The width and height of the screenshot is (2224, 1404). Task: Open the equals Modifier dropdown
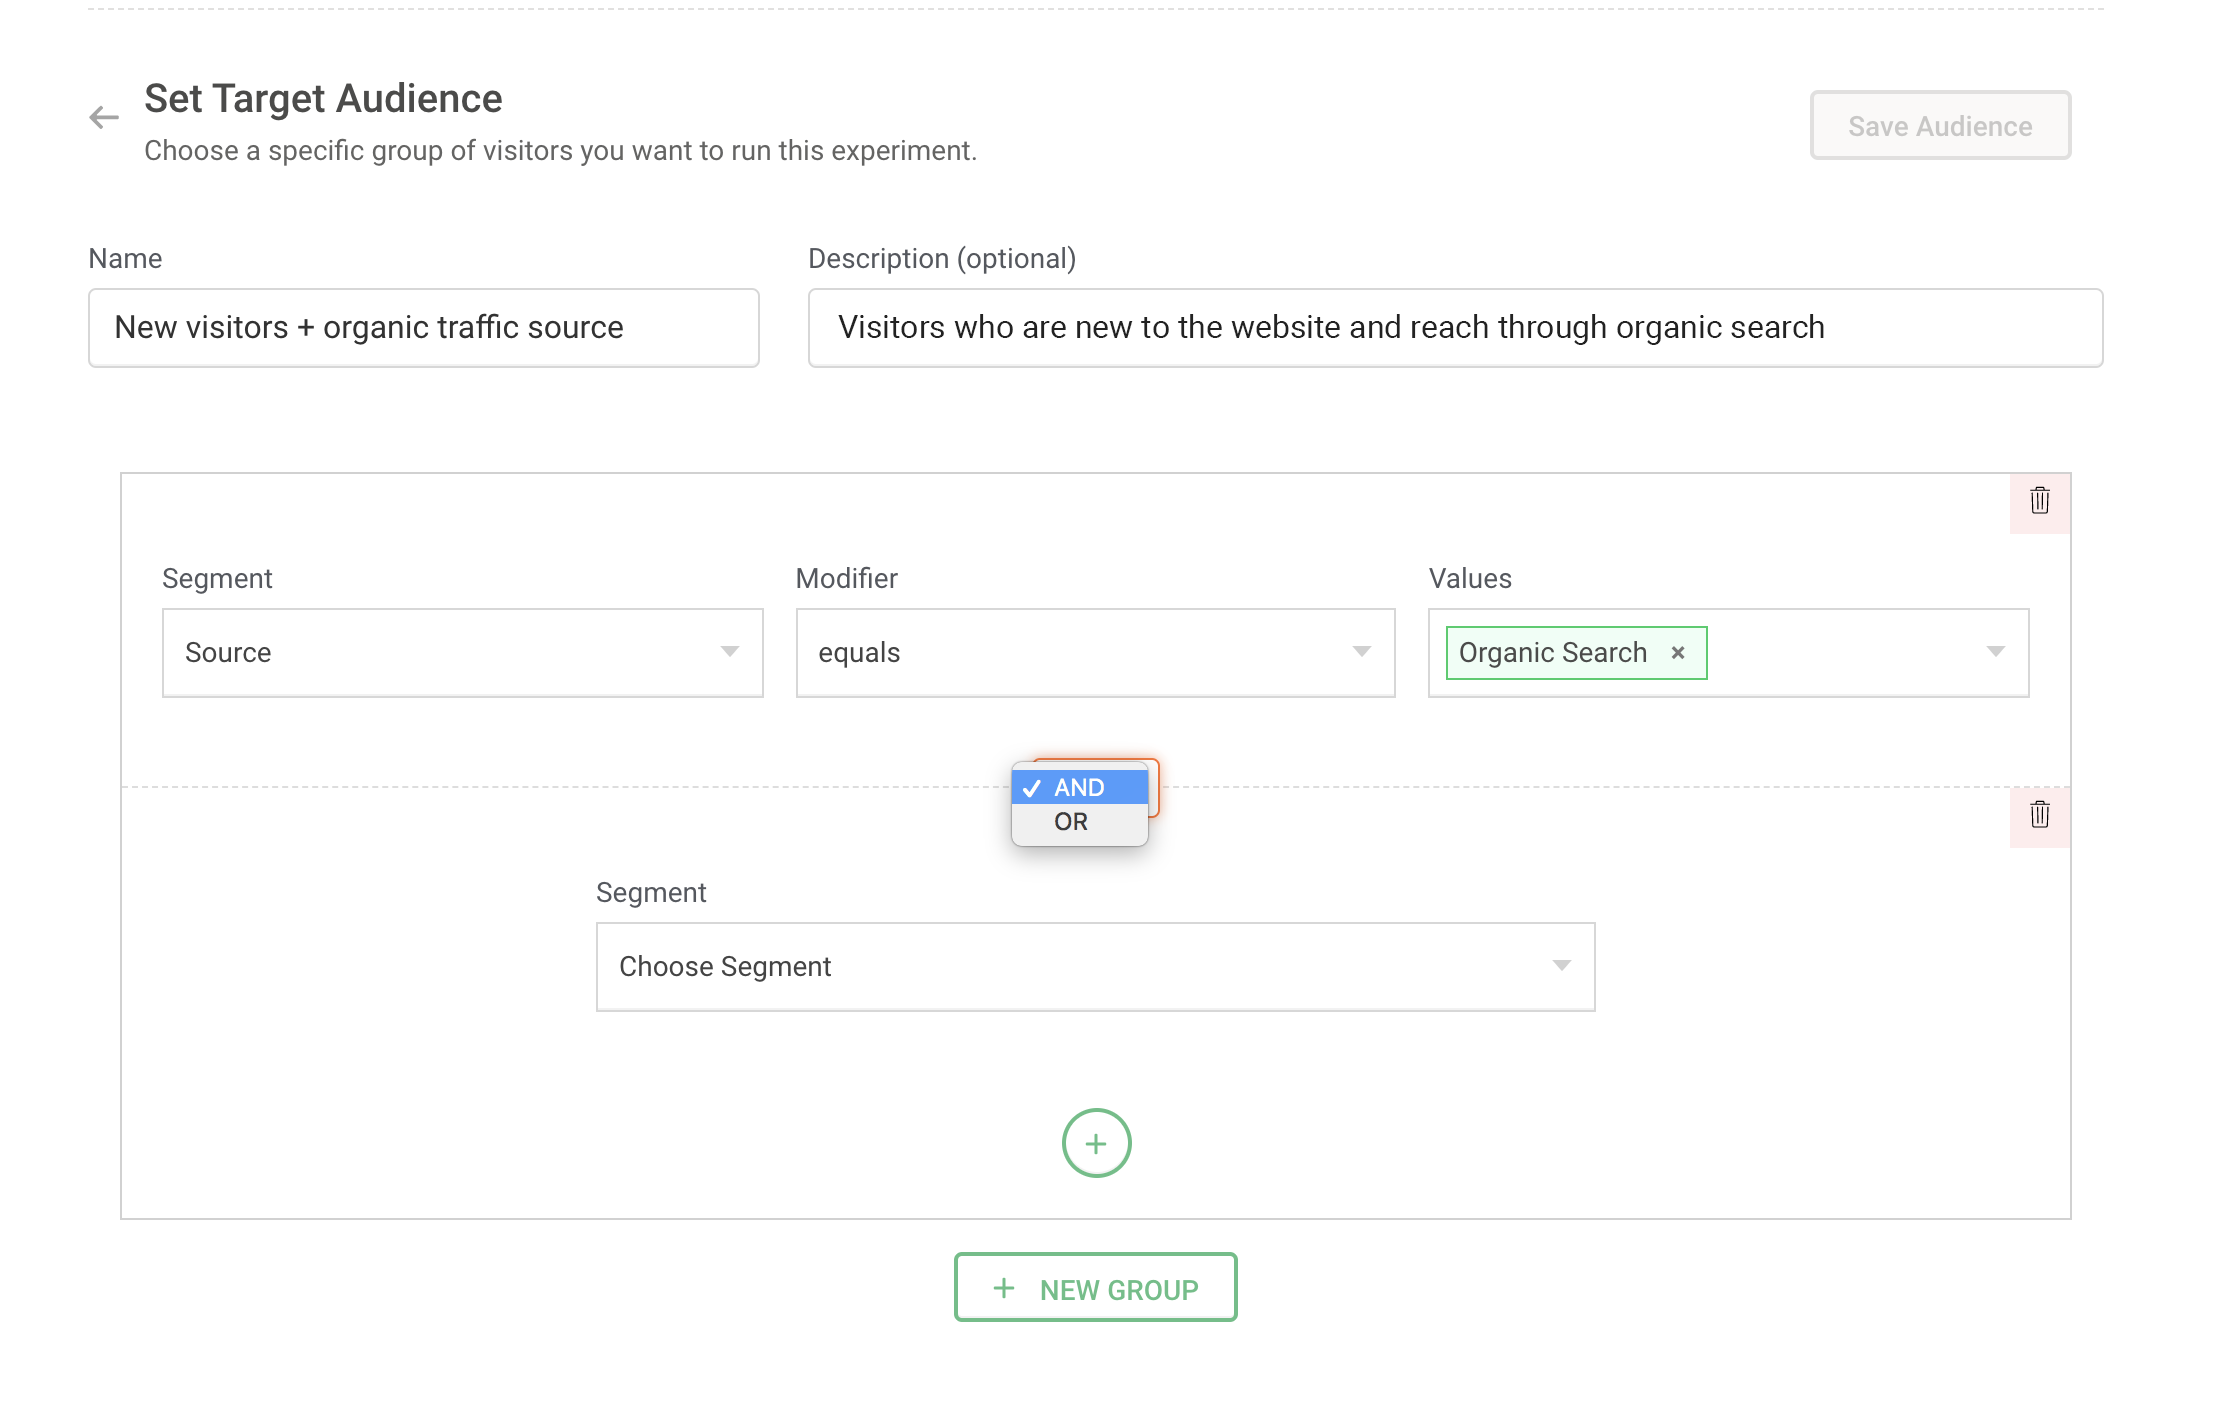(1094, 652)
